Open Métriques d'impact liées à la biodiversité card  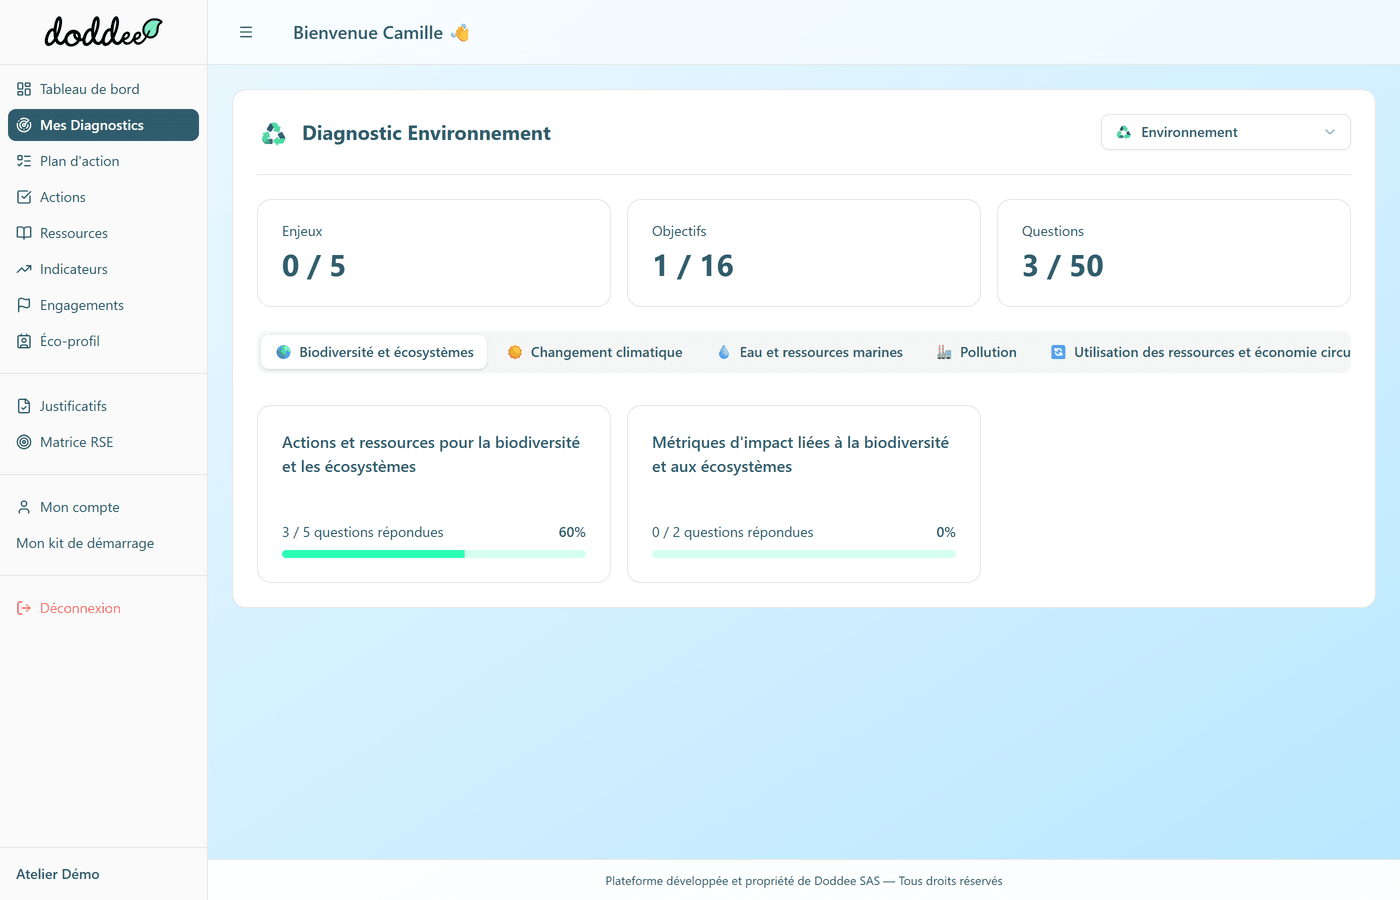coord(804,494)
